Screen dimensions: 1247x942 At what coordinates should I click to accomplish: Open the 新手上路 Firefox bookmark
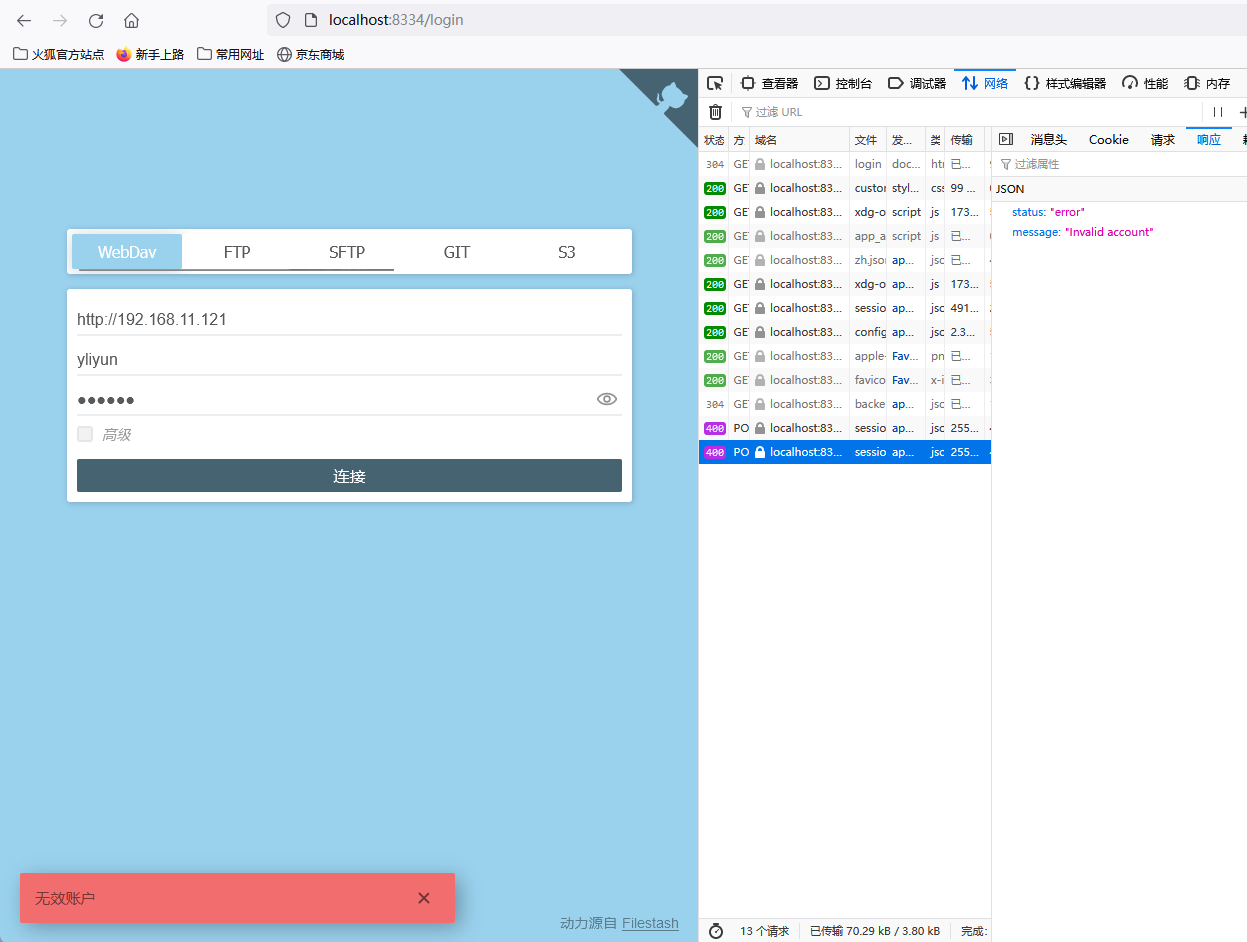pyautogui.click(x=150, y=55)
